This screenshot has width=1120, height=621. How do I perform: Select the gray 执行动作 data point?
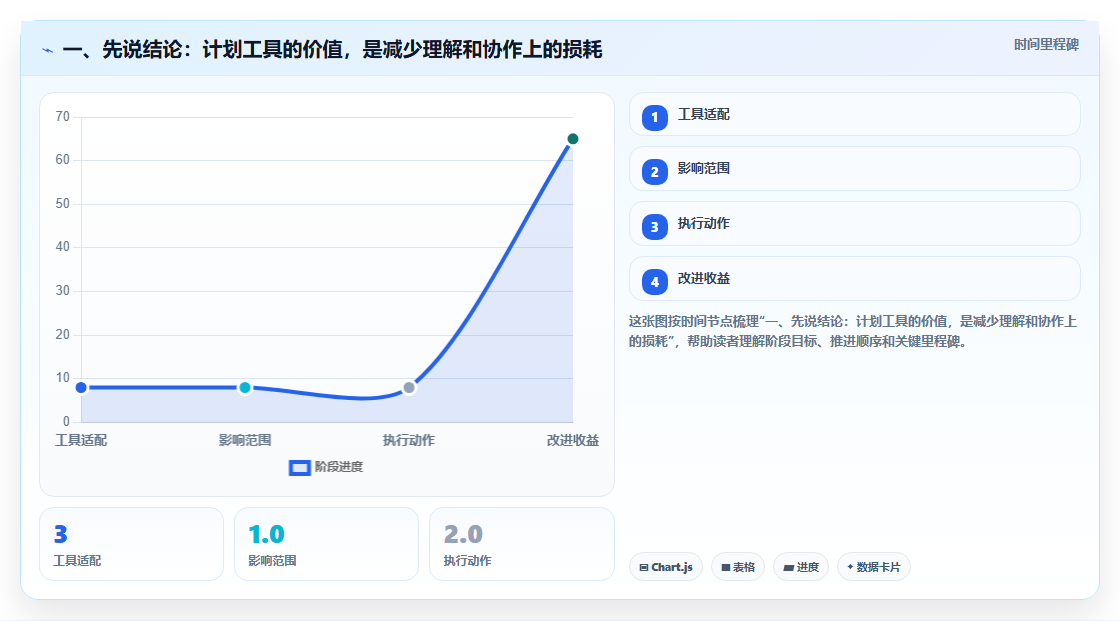coord(409,387)
